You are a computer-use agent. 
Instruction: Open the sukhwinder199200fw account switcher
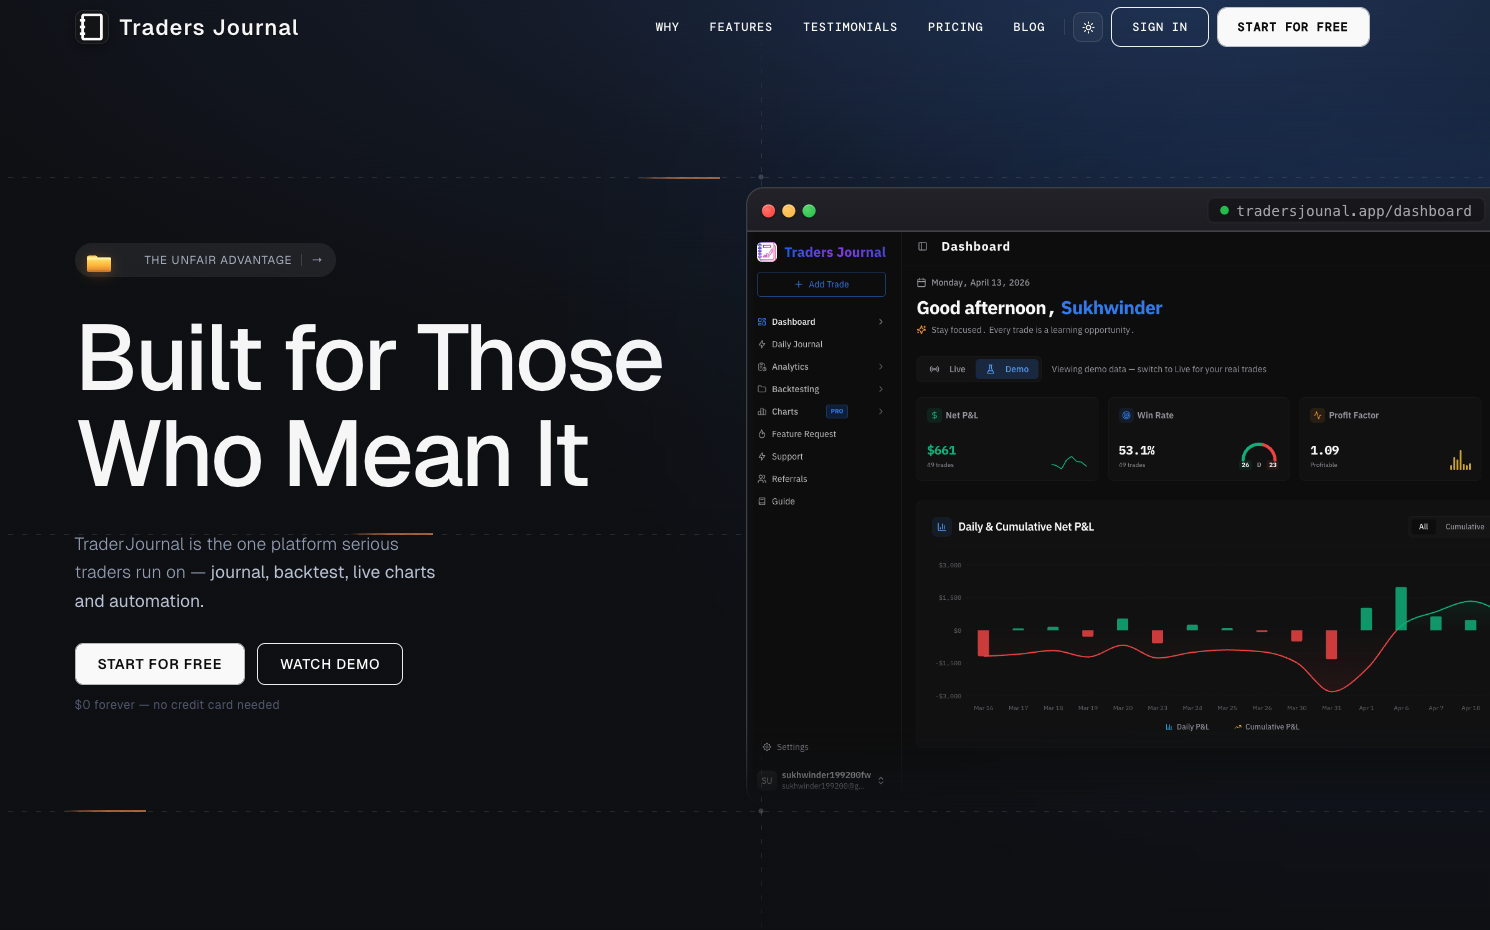[x=821, y=780]
